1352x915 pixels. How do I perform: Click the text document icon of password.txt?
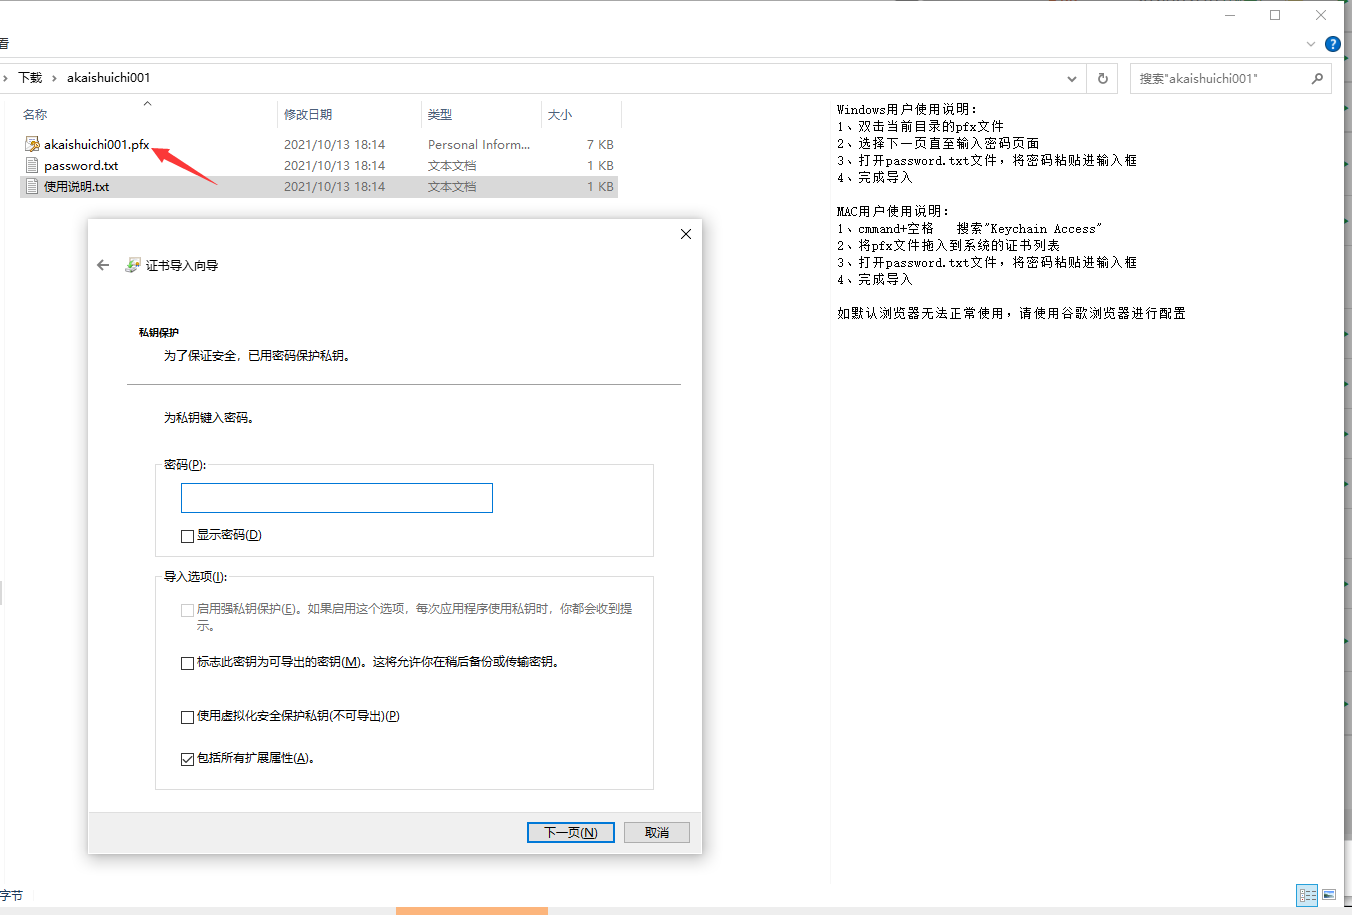click(x=31, y=165)
